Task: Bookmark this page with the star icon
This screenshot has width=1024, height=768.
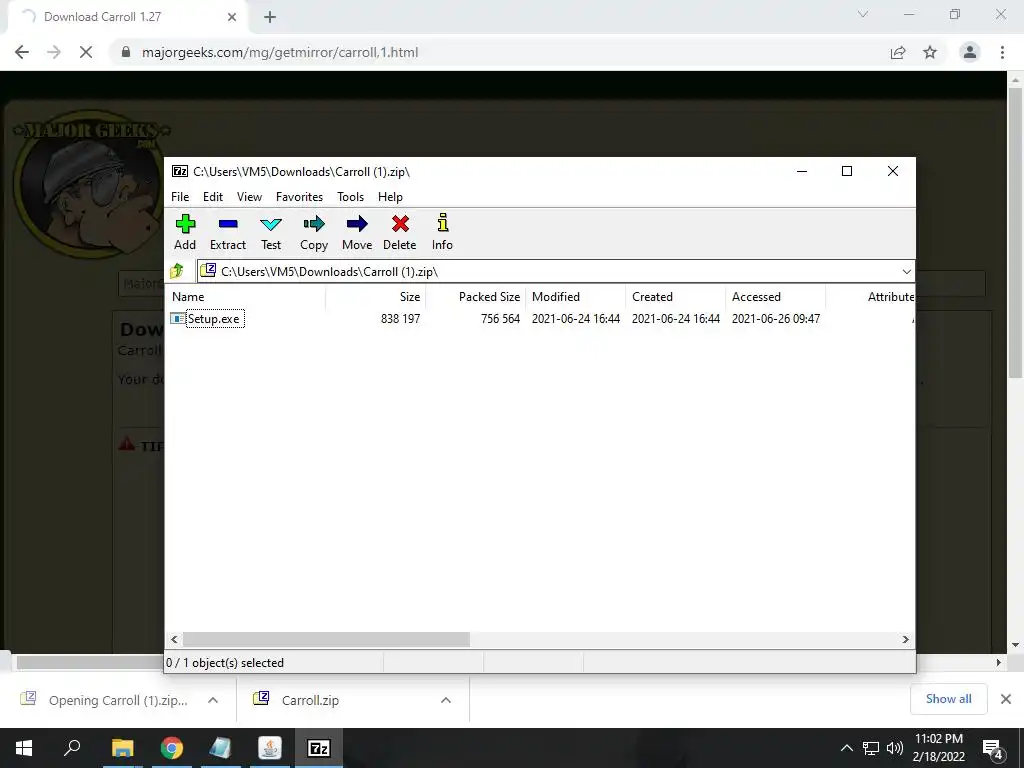Action: click(x=930, y=52)
